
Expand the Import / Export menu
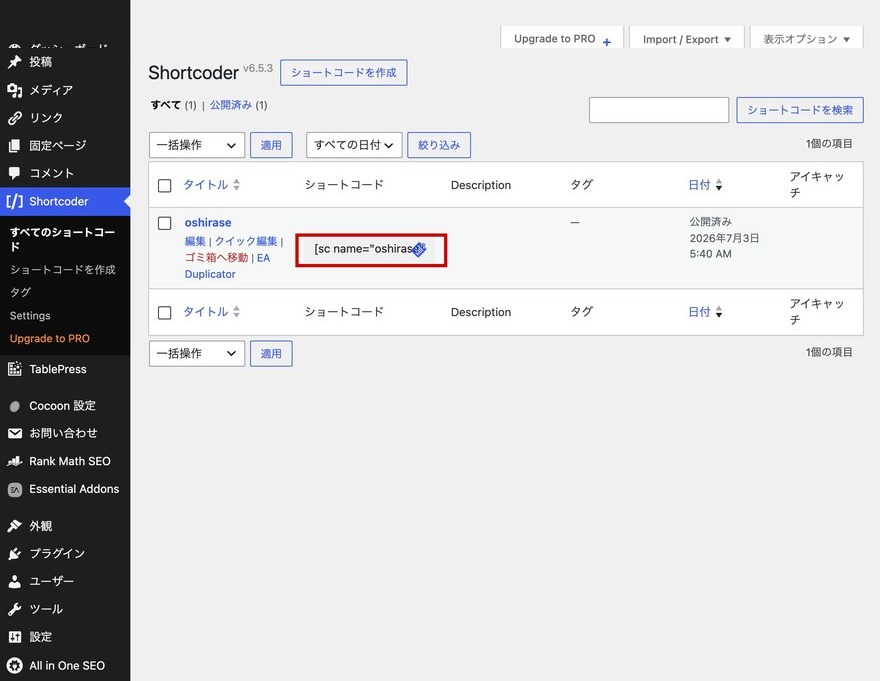click(x=687, y=39)
